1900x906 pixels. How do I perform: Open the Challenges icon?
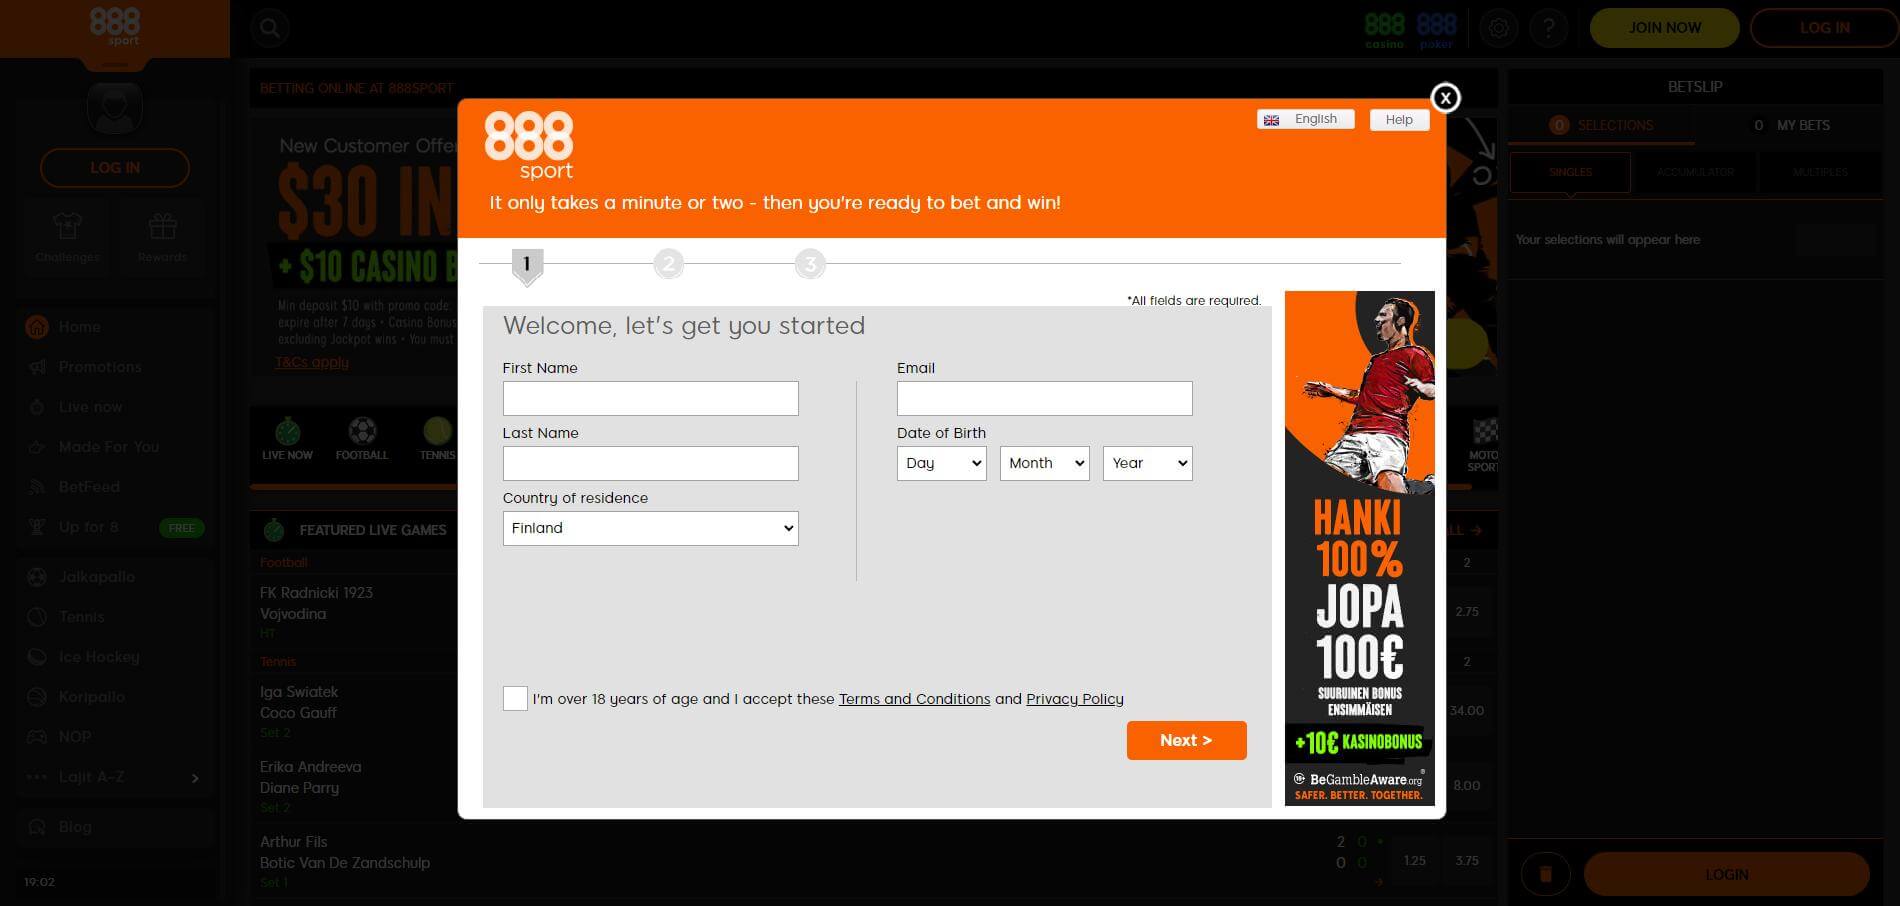67,237
